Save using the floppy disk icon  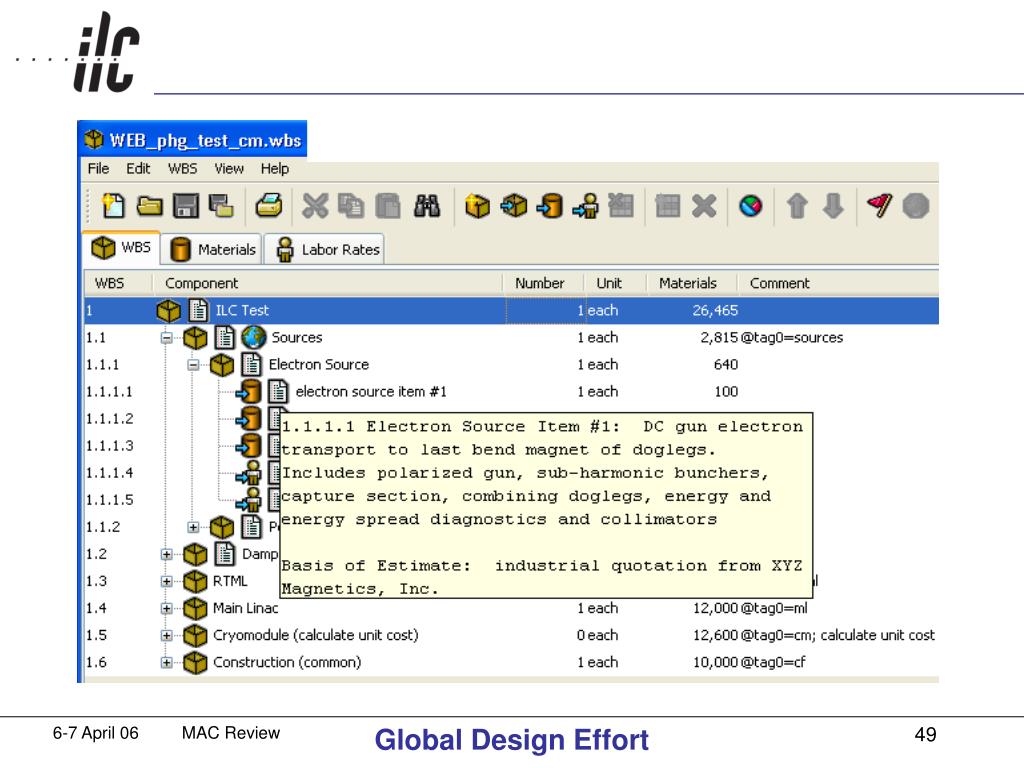click(x=185, y=206)
